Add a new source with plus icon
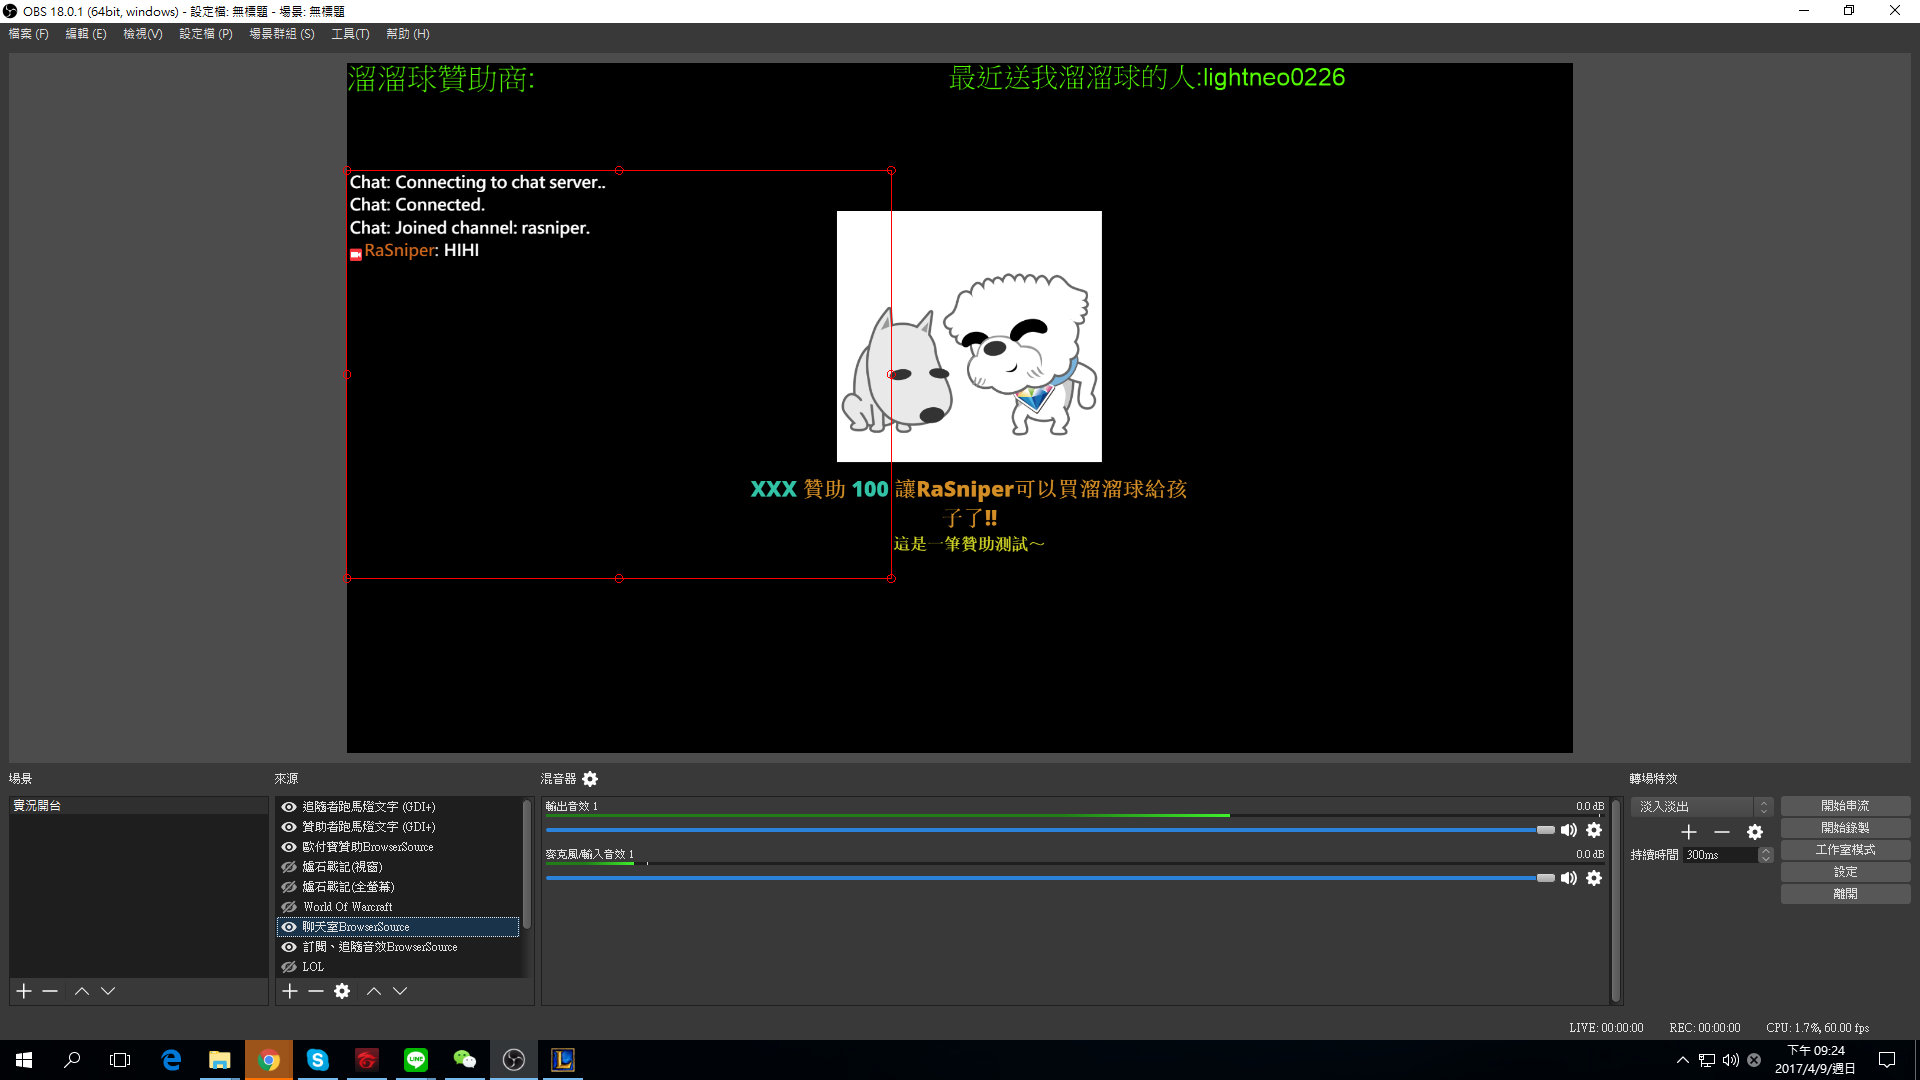This screenshot has height=1080, width=1920. pyautogui.click(x=290, y=991)
